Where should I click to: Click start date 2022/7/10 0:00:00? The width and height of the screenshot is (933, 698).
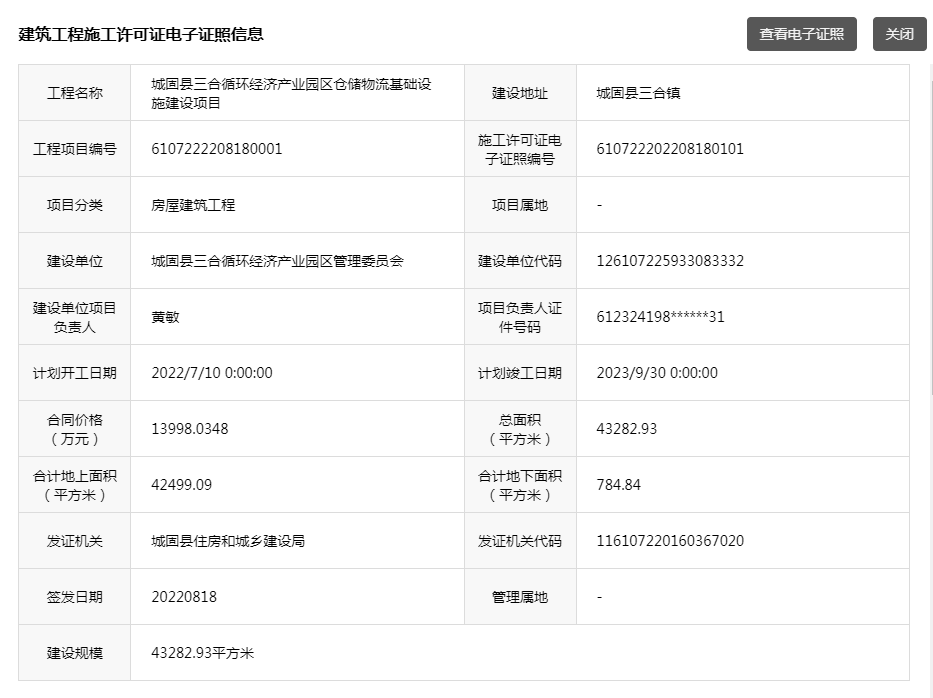[x=212, y=373]
